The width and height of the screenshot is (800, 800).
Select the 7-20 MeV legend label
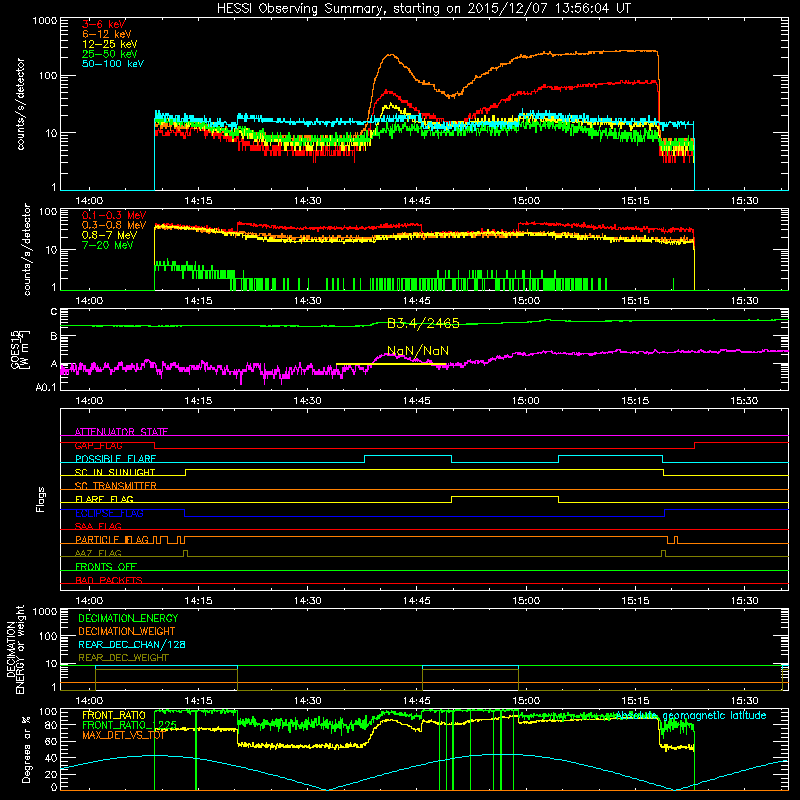pyautogui.click(x=108, y=245)
